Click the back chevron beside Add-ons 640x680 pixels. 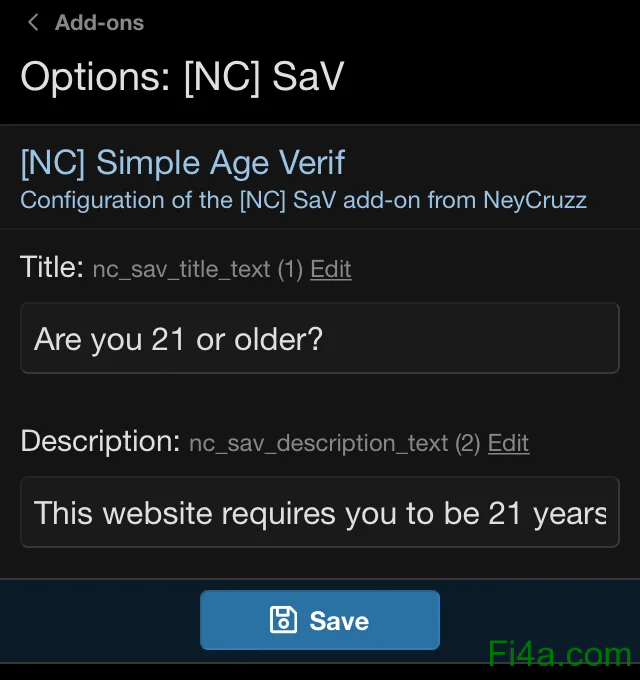(34, 22)
